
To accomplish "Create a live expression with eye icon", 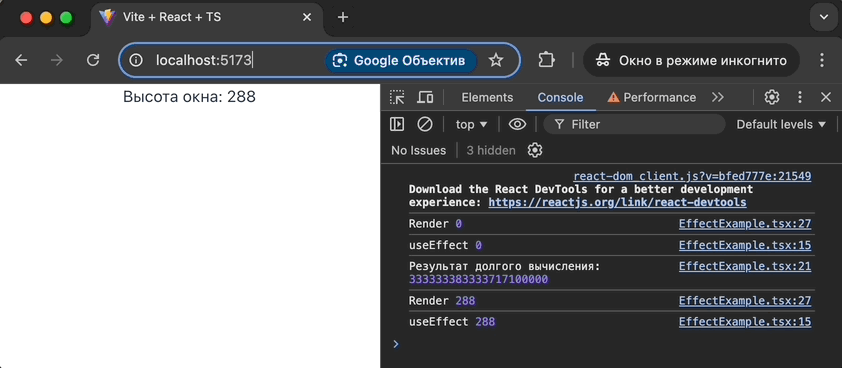I will click(x=517, y=125).
